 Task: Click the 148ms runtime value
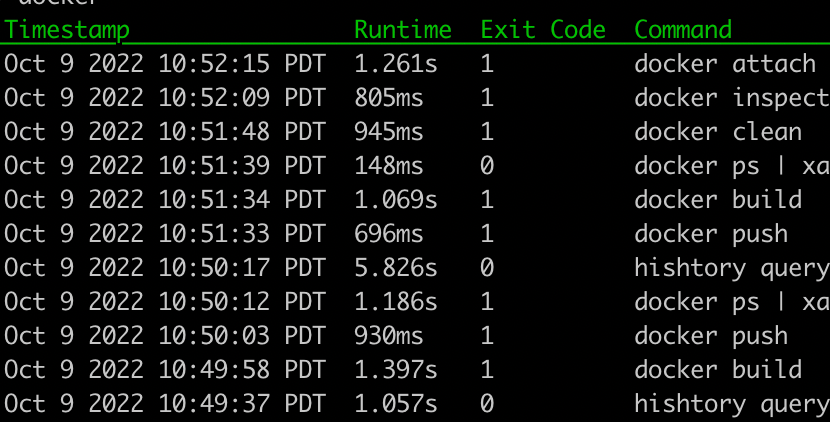click(389, 166)
